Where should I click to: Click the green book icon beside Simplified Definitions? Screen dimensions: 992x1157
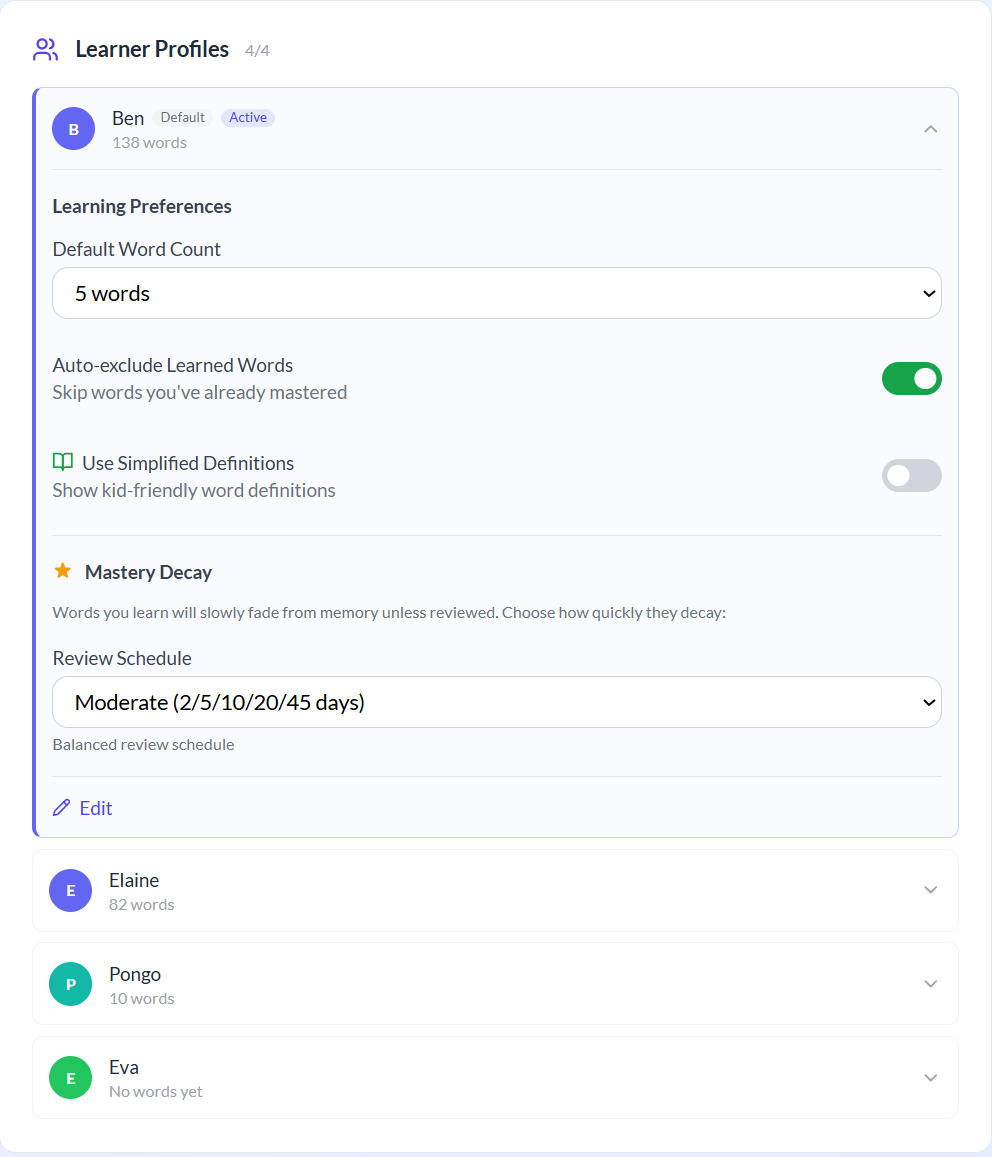tap(62, 462)
